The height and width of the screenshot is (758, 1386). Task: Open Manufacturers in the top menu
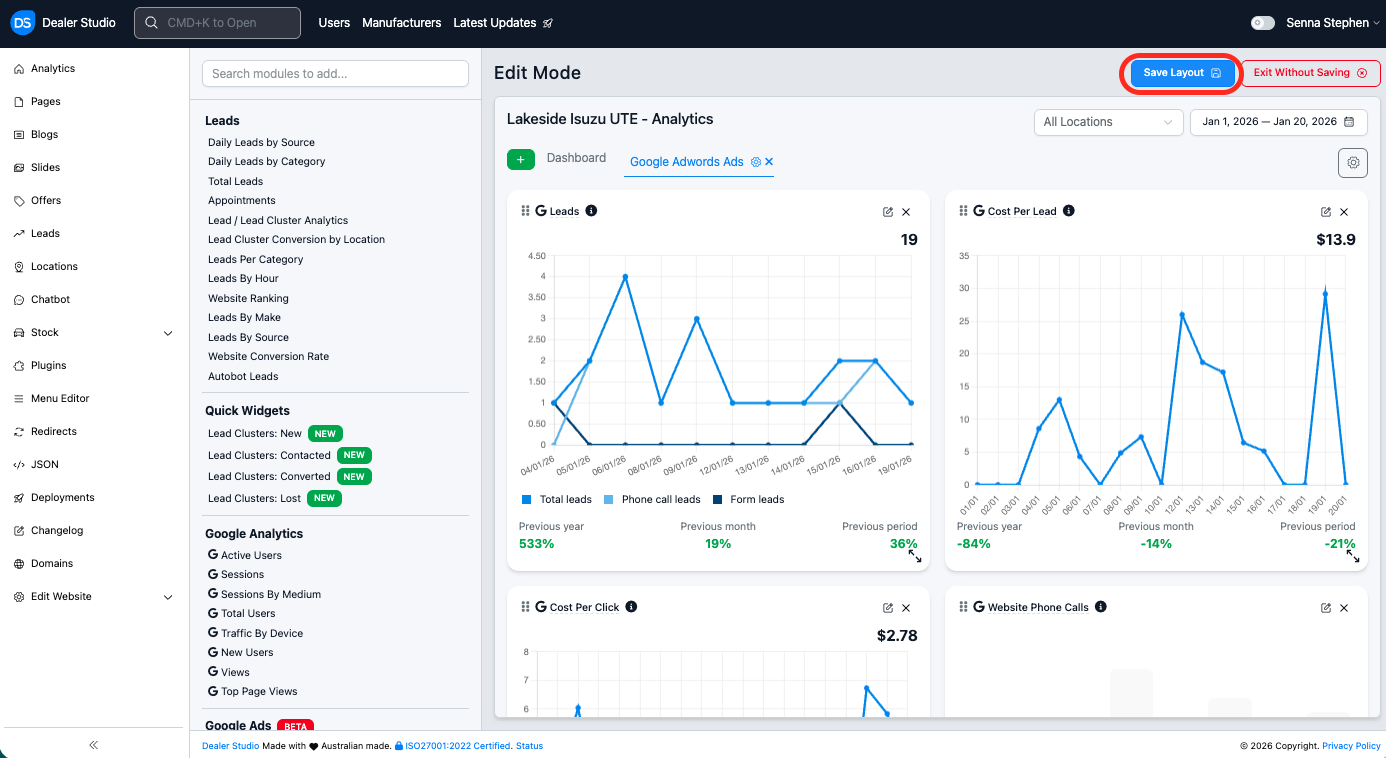(401, 23)
